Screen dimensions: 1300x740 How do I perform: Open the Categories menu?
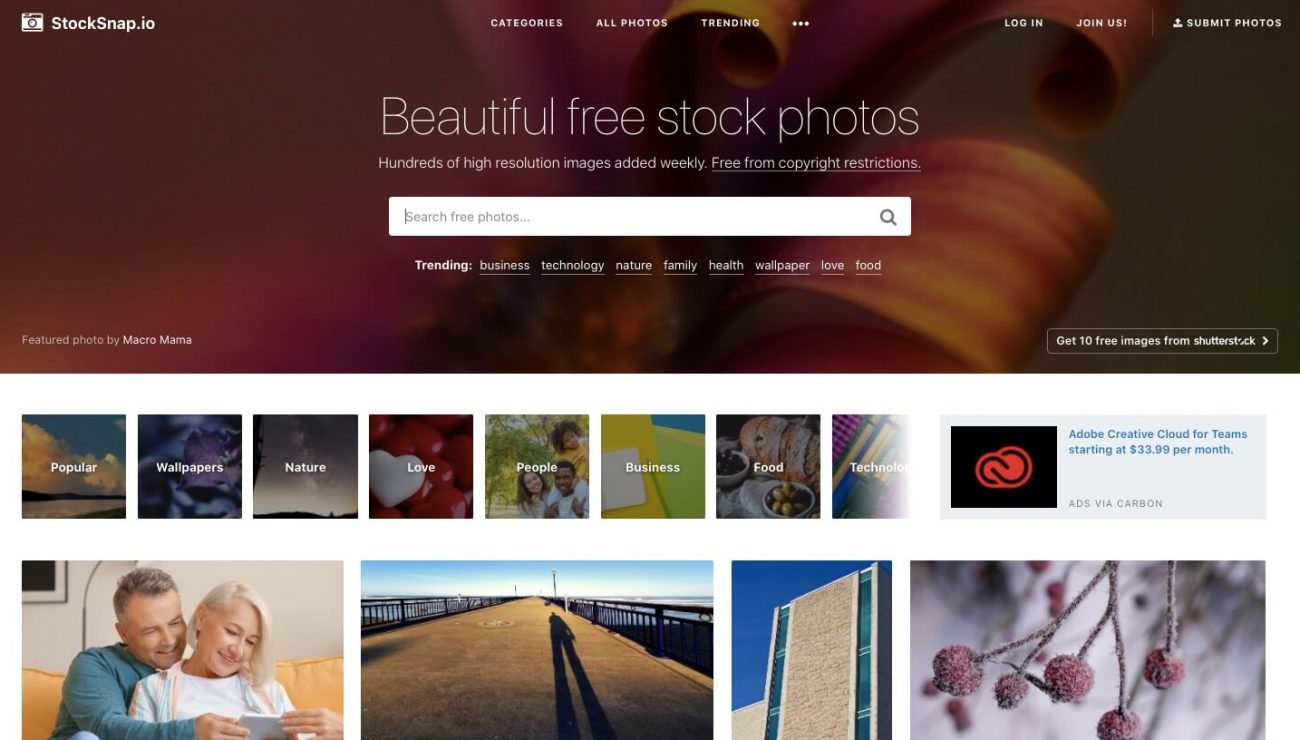click(x=526, y=23)
